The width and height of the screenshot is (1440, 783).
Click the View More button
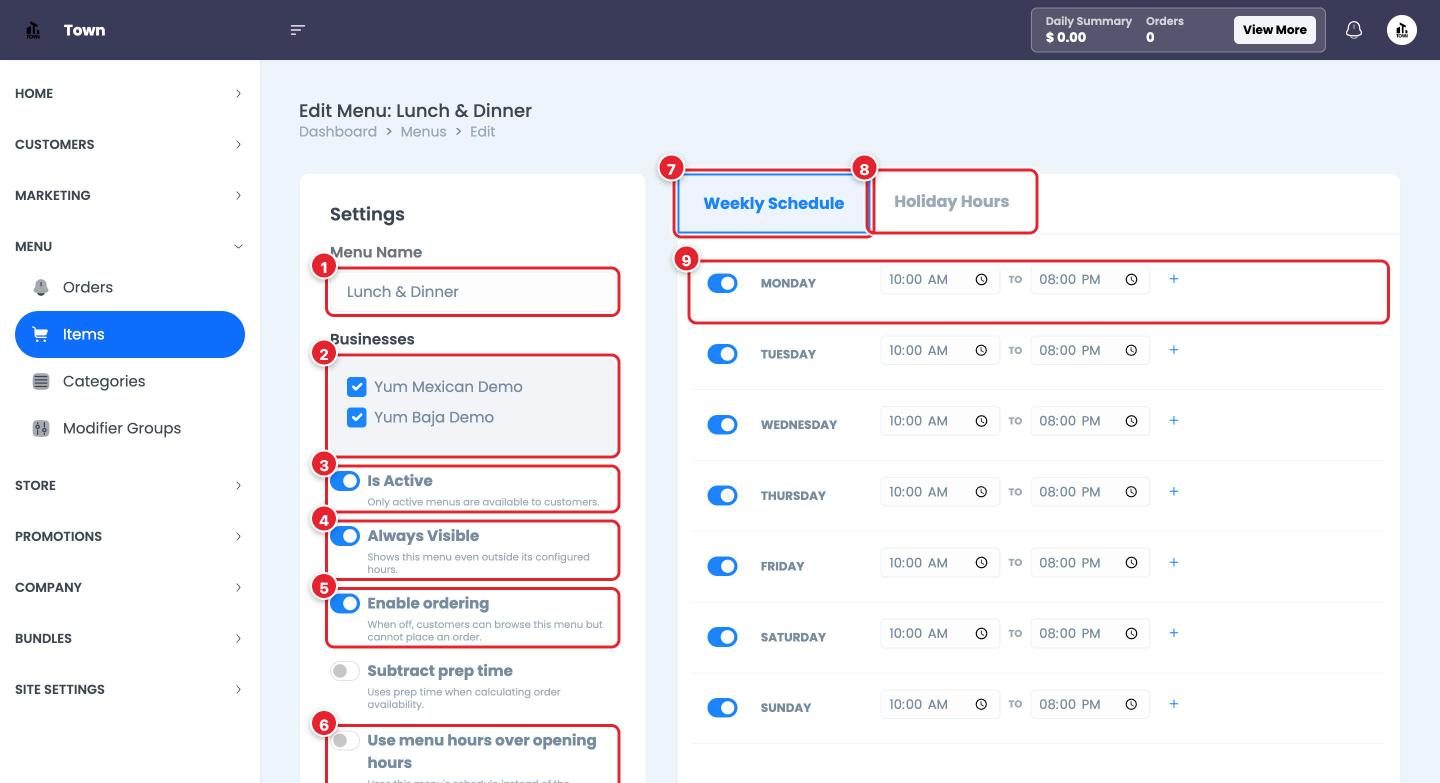(1275, 30)
